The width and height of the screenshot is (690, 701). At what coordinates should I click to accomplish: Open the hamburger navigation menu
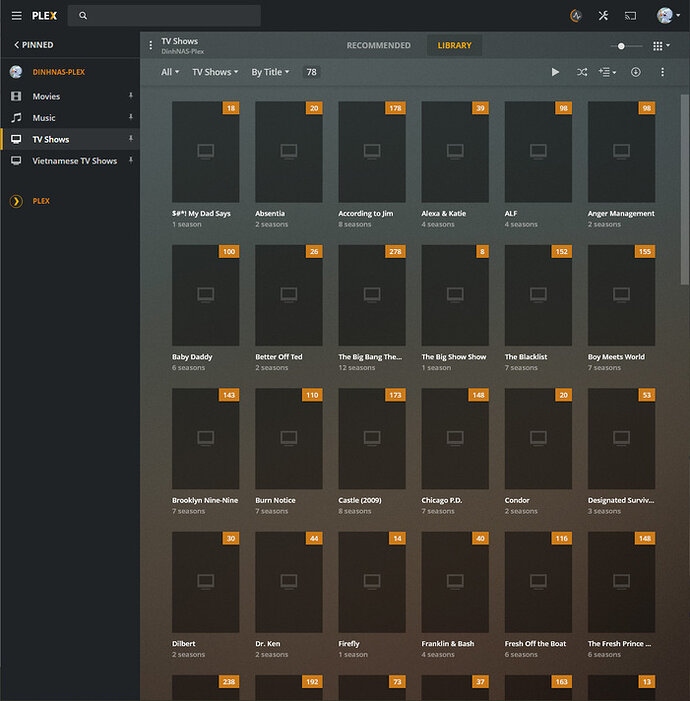pyautogui.click(x=16, y=16)
